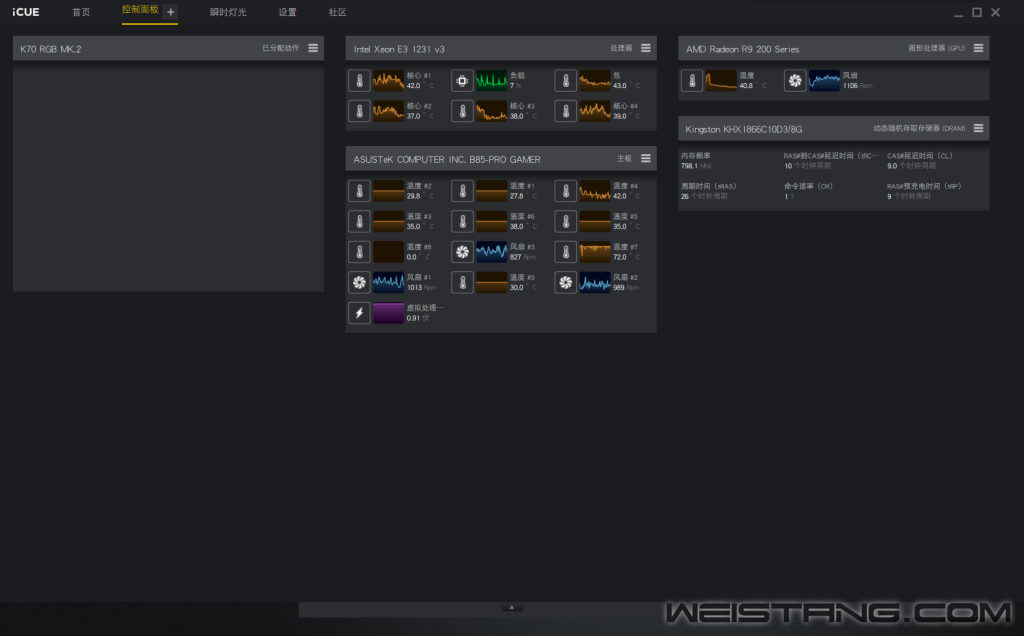
Task: Click the 命令速率 (CR) entry
Action: click(x=808, y=191)
